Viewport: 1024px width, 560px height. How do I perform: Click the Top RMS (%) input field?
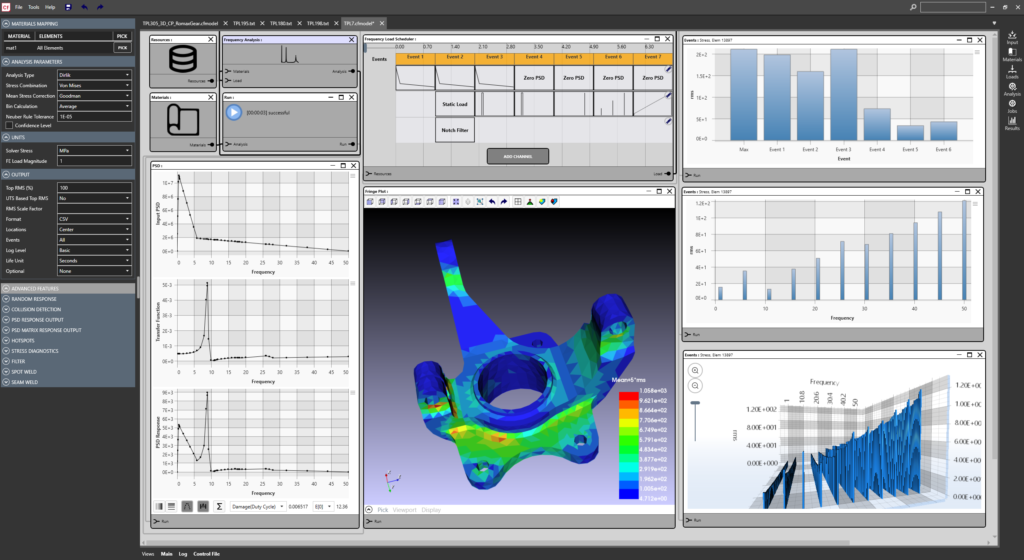pyautogui.click(x=95, y=187)
